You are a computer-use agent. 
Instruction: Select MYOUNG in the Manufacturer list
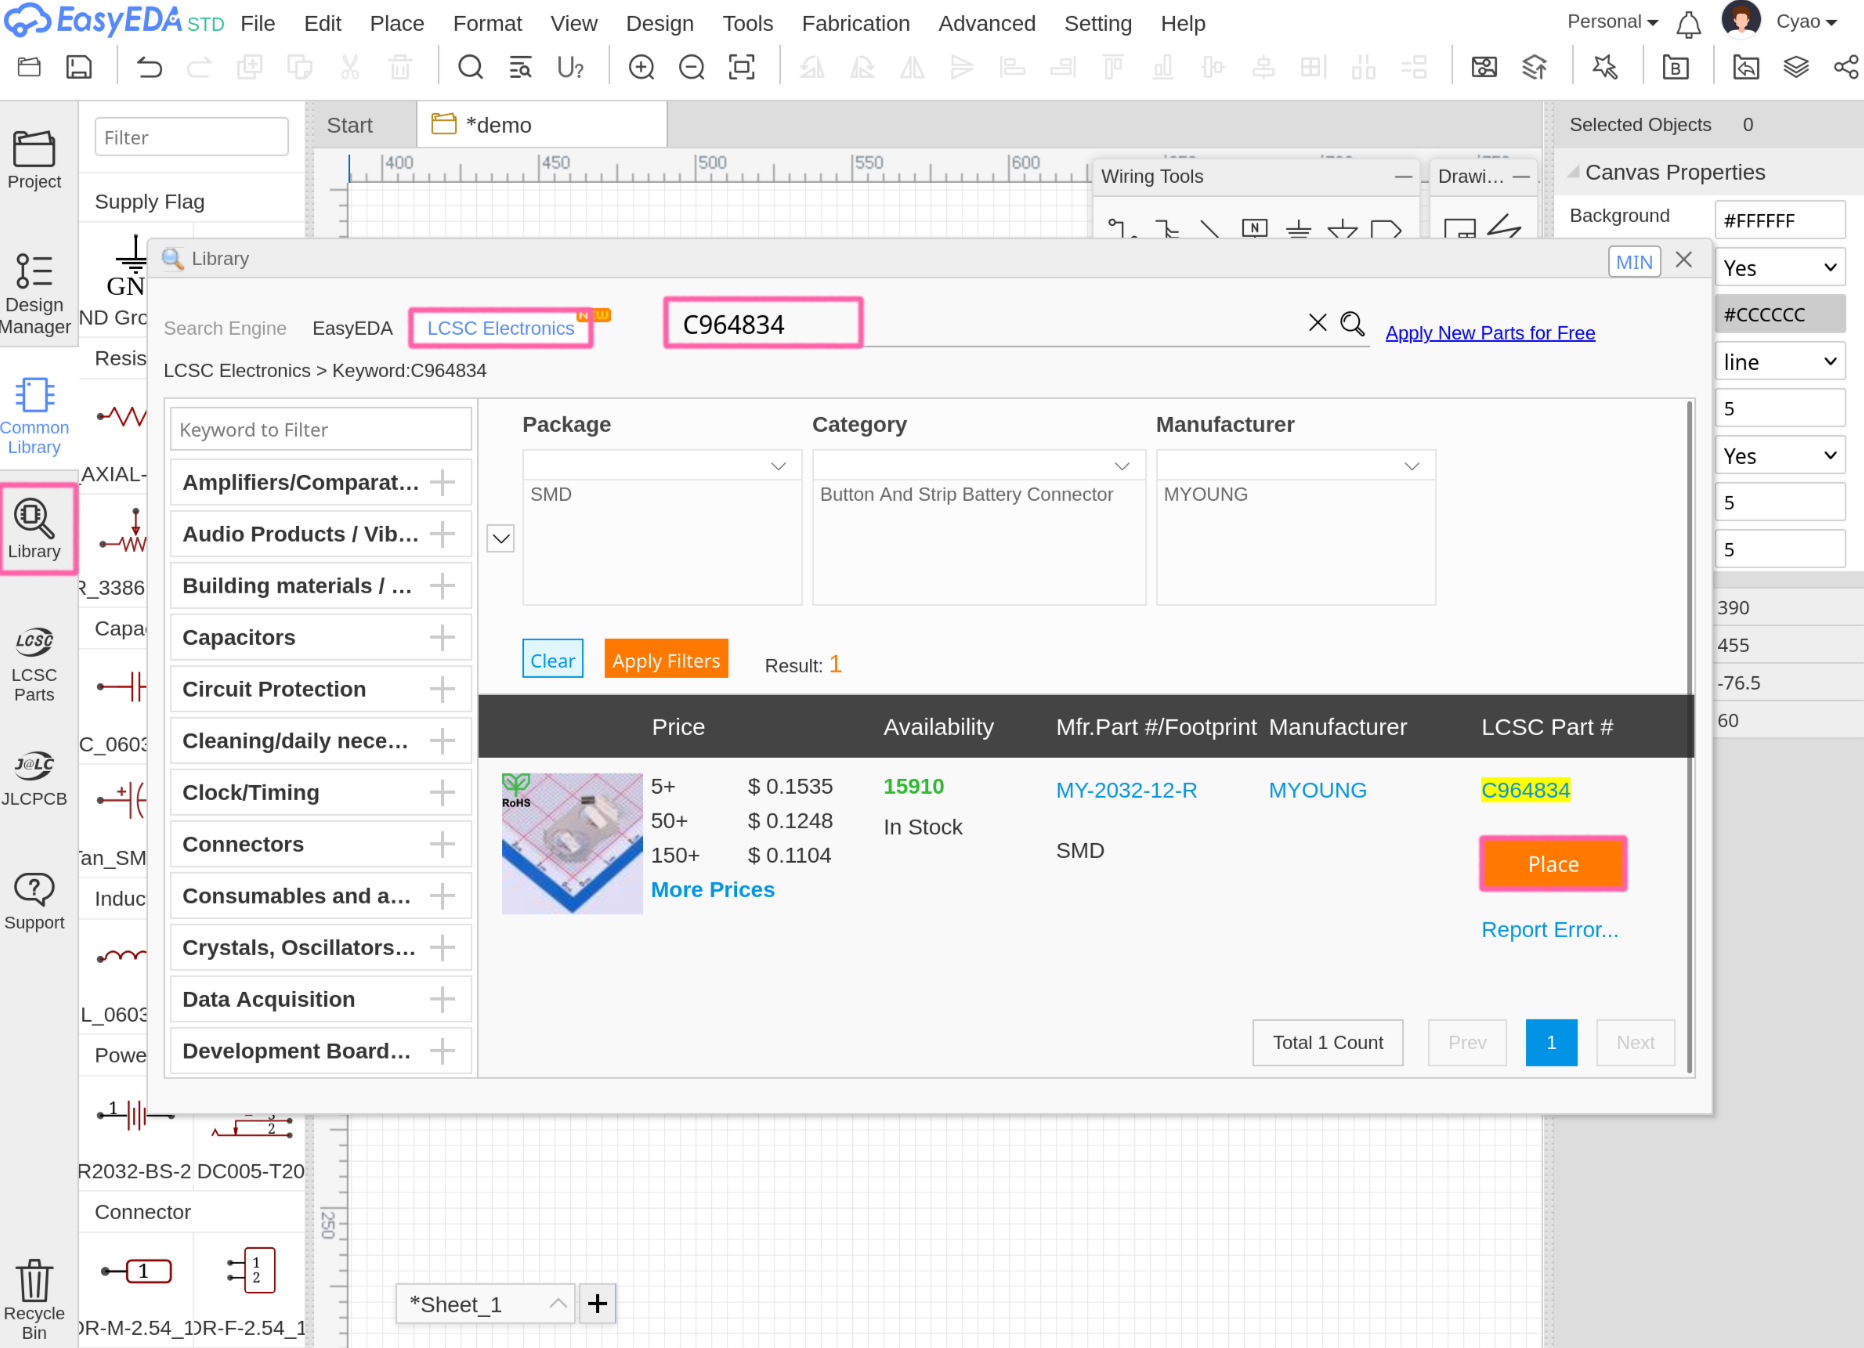1205,494
